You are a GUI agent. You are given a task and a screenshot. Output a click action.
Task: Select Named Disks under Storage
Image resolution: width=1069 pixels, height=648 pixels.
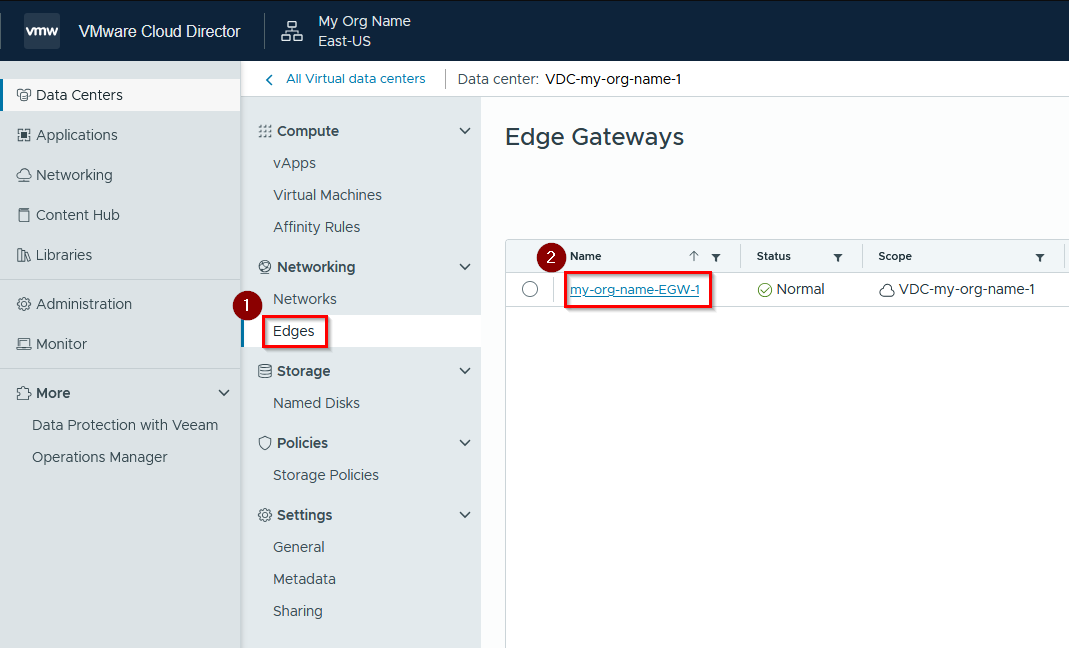[x=316, y=403]
